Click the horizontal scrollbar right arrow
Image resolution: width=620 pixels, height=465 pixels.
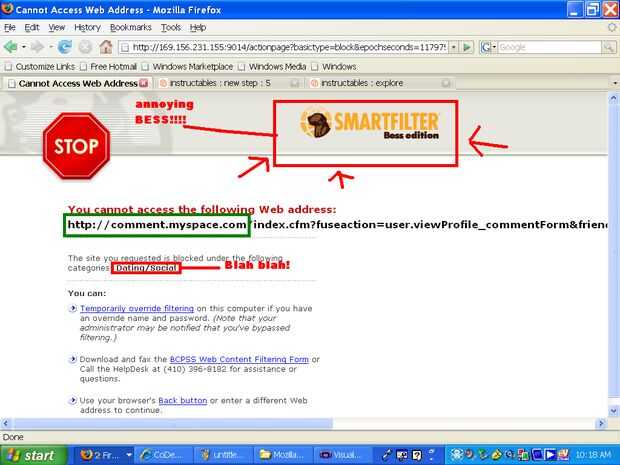tap(601, 423)
